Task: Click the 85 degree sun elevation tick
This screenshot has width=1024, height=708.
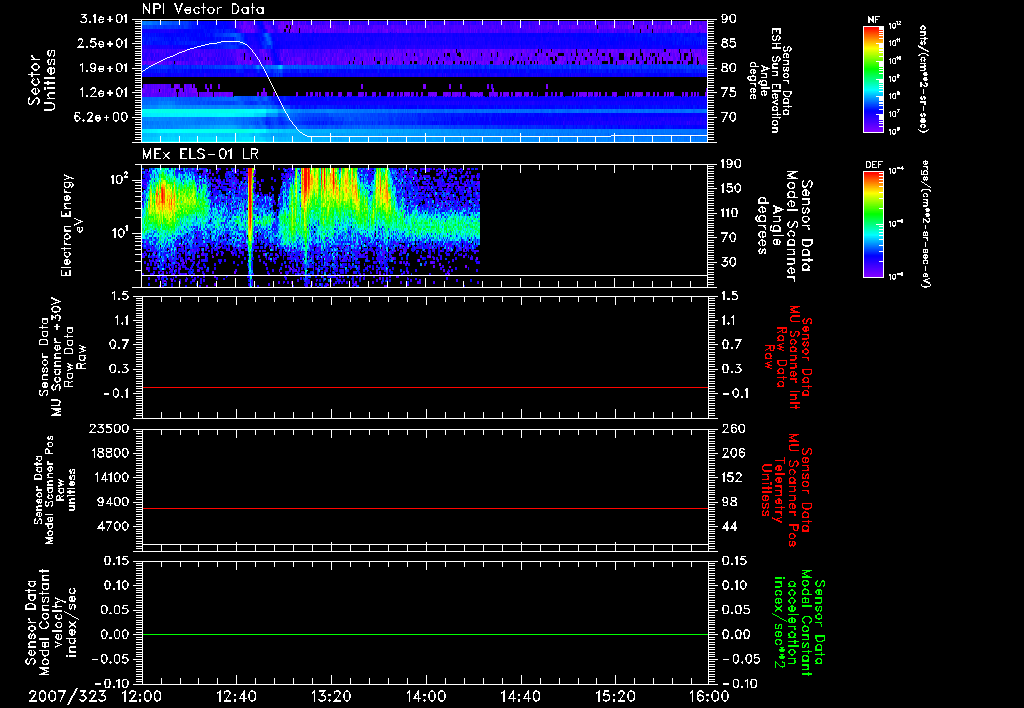Action: [729, 43]
